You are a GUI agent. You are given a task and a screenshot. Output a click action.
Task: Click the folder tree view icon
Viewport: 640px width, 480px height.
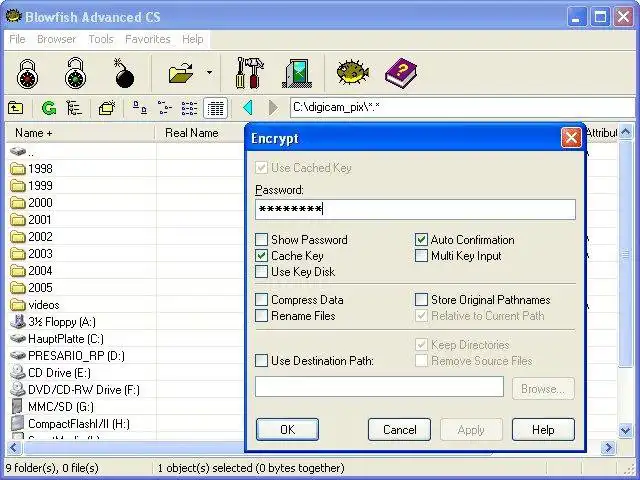click(x=74, y=108)
